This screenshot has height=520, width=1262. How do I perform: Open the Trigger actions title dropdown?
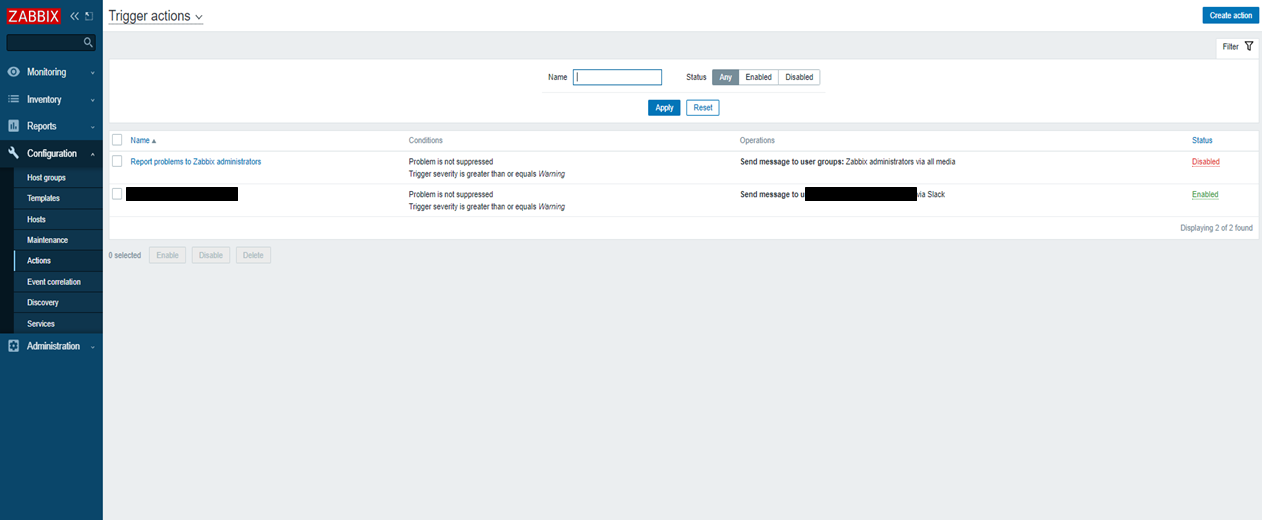coord(155,16)
